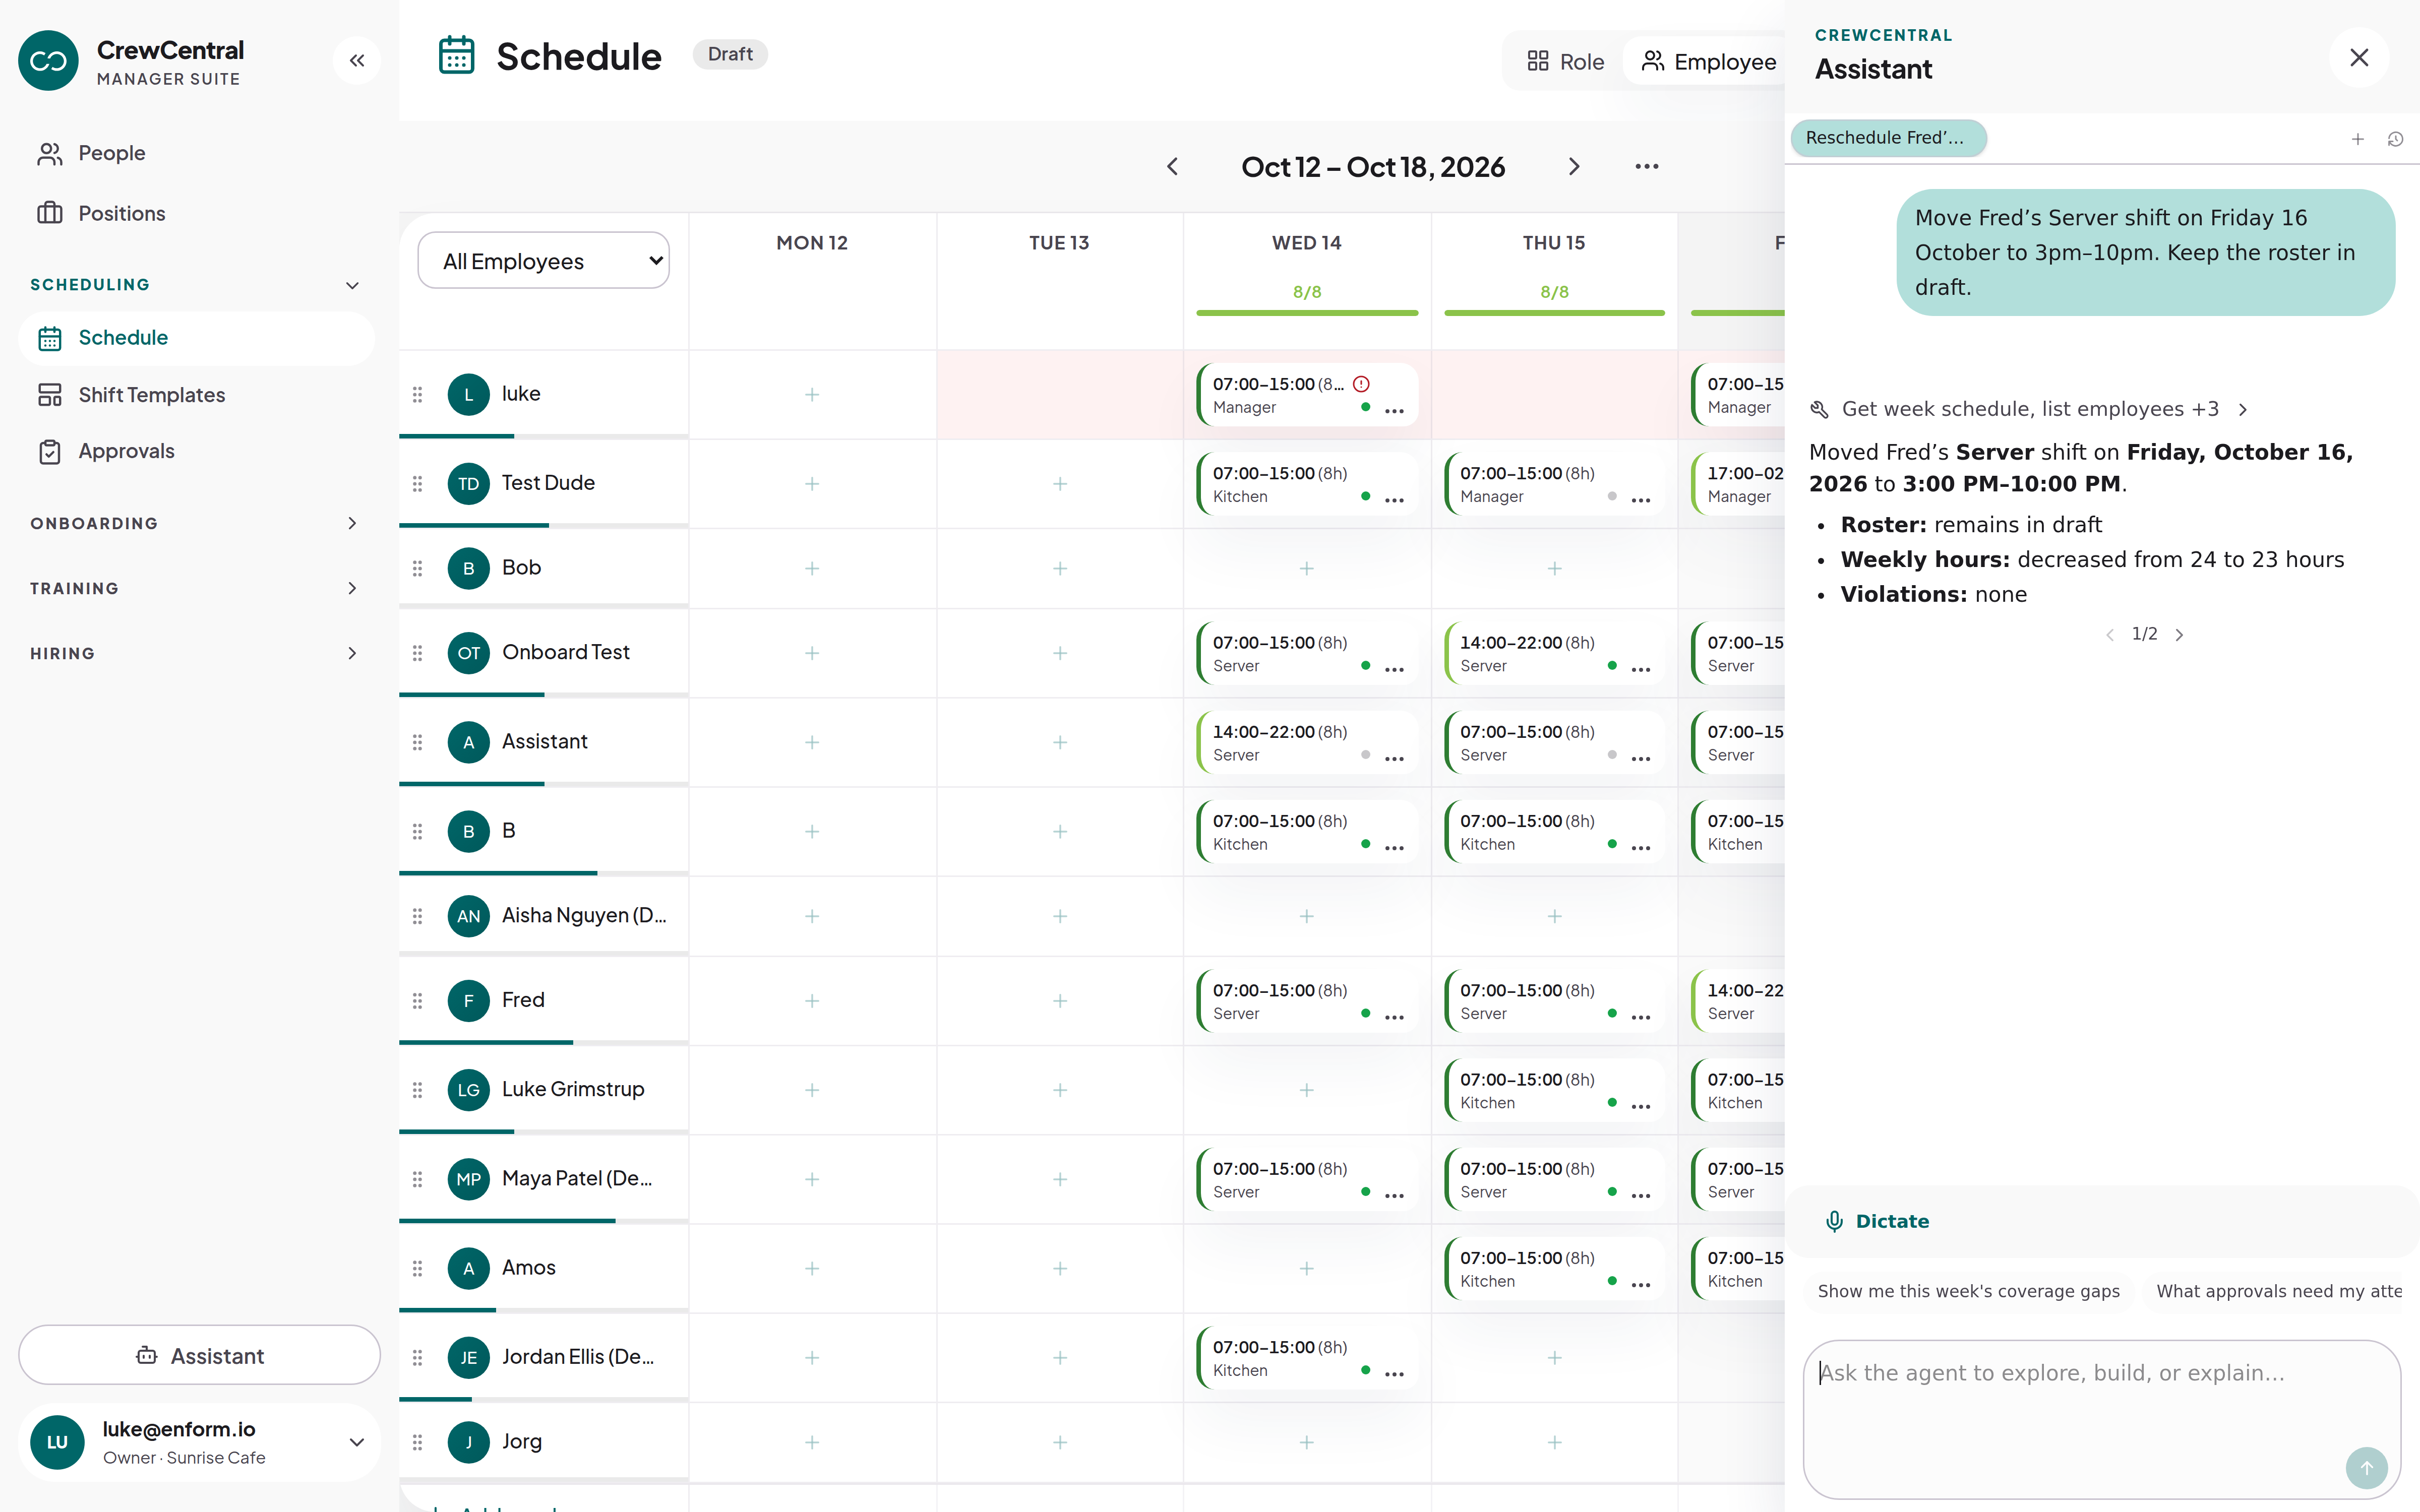Click the send message arrow button

click(x=2366, y=1468)
